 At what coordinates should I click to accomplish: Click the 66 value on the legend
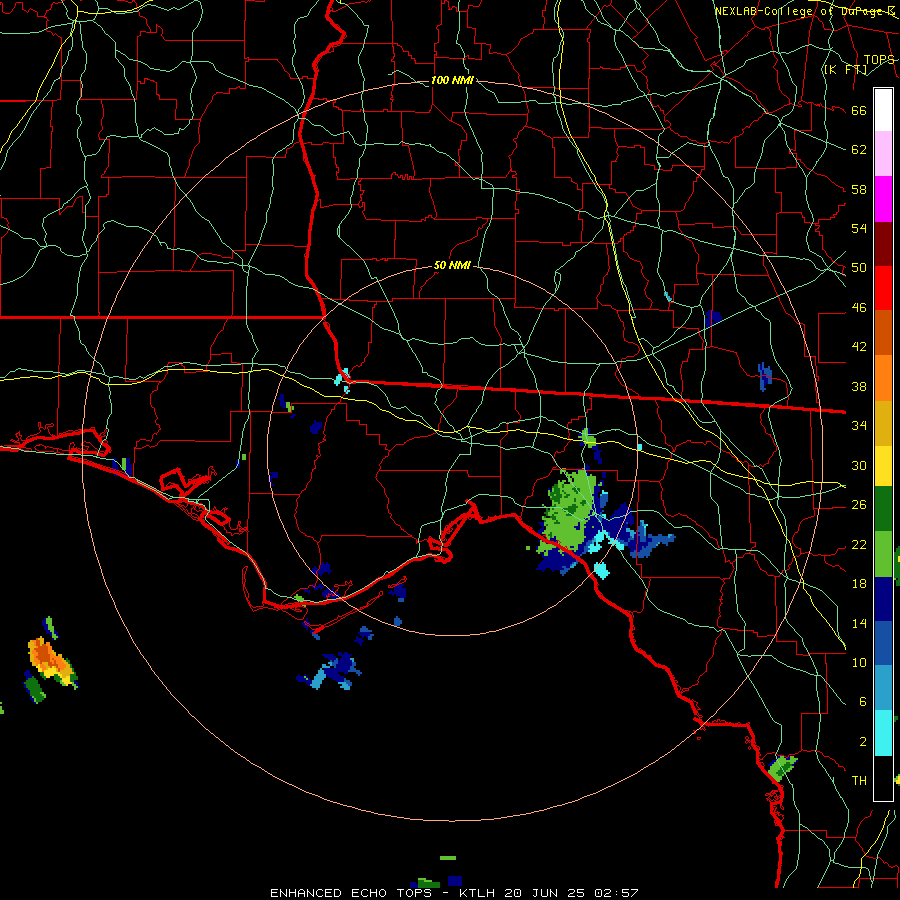click(x=859, y=110)
